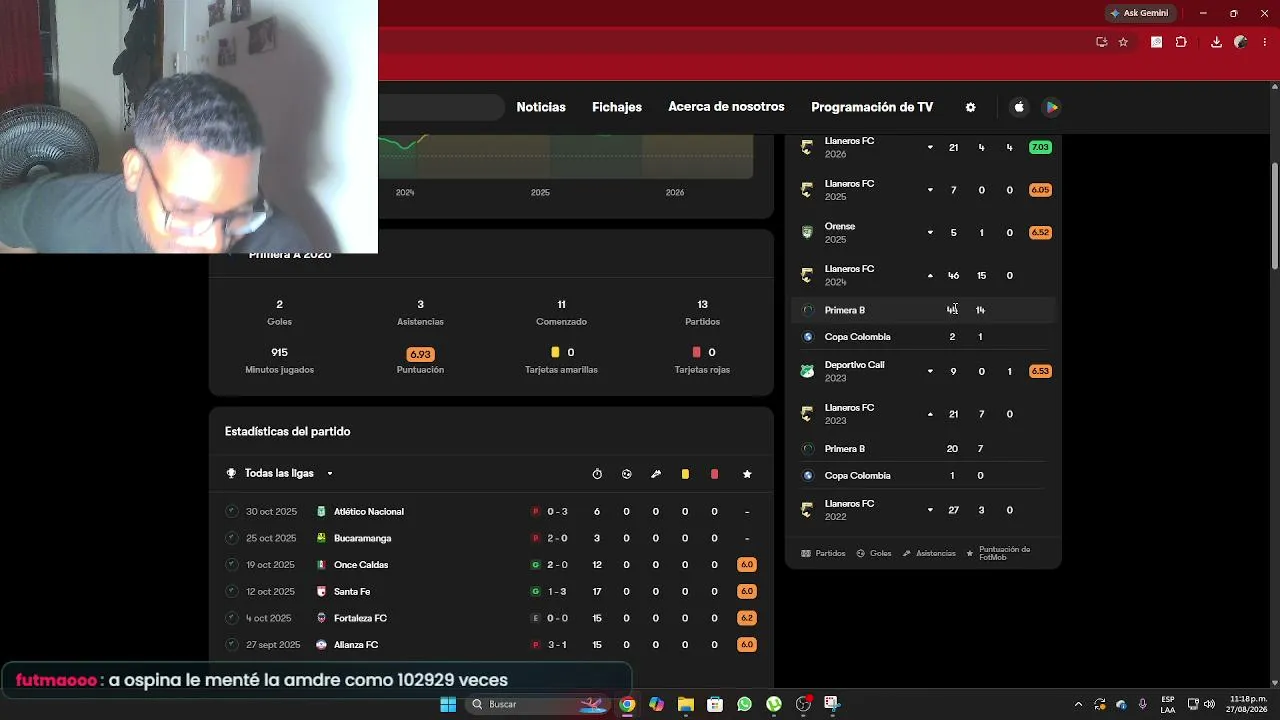Expand the Deportivo Cali 2023 row
The height and width of the screenshot is (720, 1280).
[930, 371]
